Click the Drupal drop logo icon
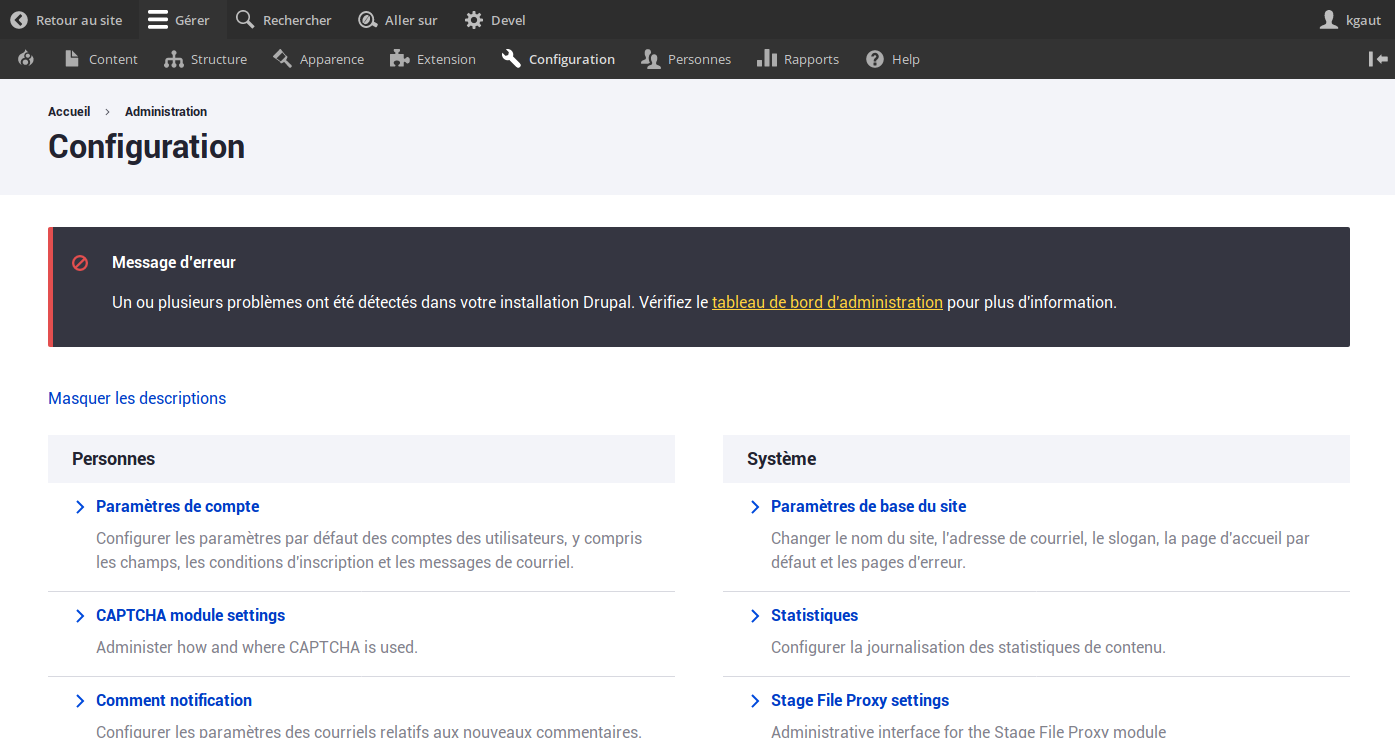1395x738 pixels. click(x=27, y=59)
